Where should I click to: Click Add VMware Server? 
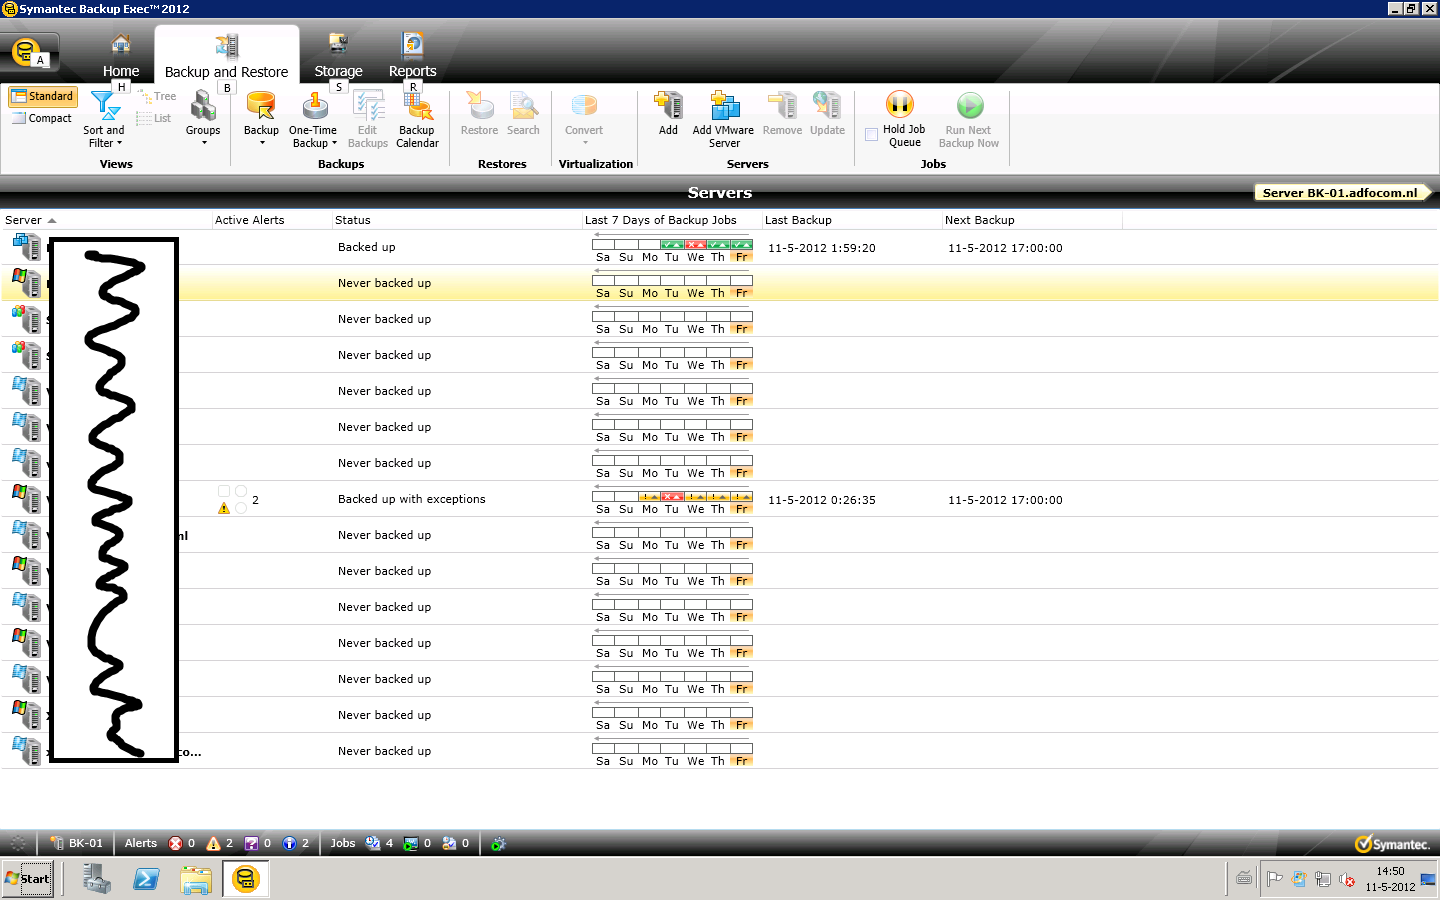tap(723, 120)
